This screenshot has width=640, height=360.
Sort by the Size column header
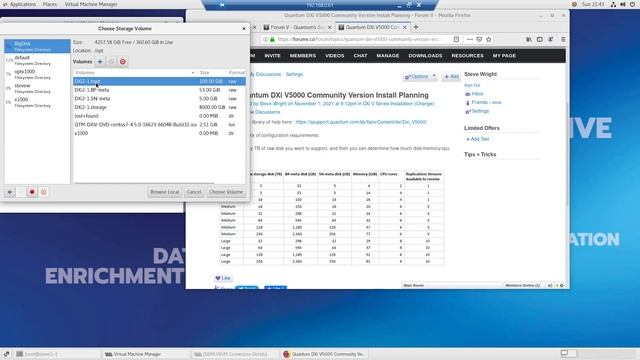point(212,73)
